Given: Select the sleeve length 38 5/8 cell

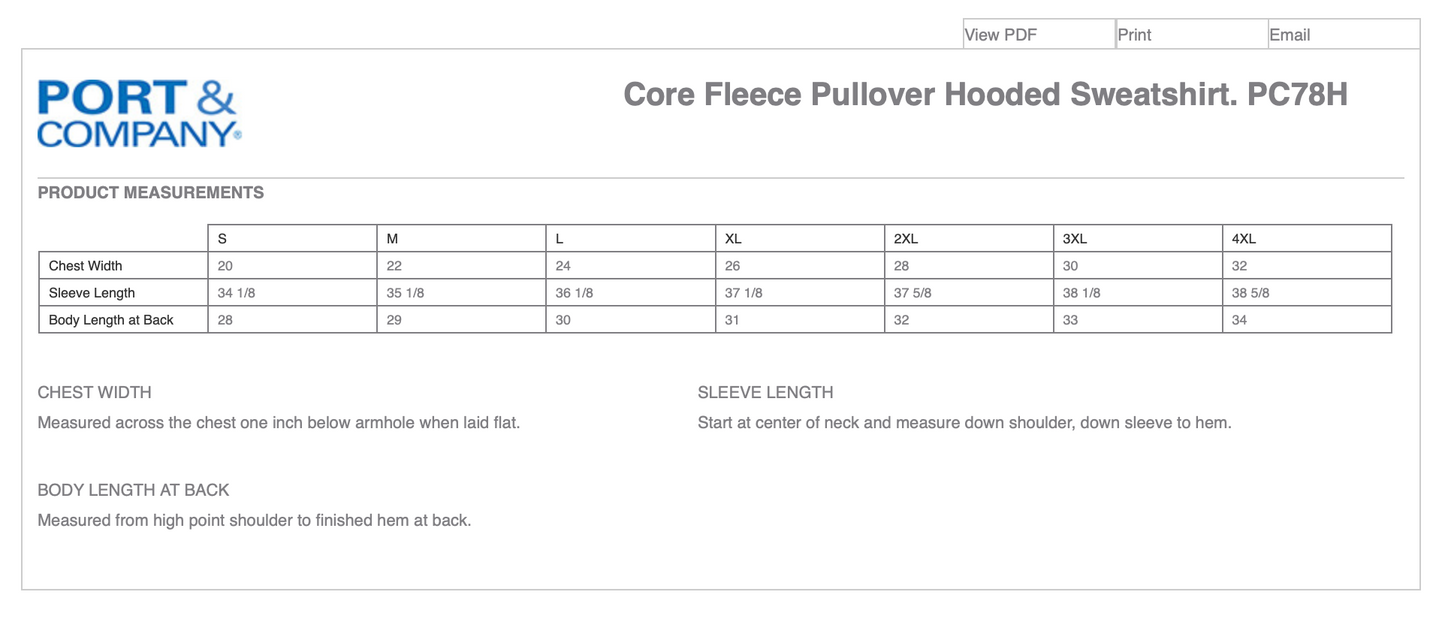Looking at the screenshot, I should [x=1252, y=292].
